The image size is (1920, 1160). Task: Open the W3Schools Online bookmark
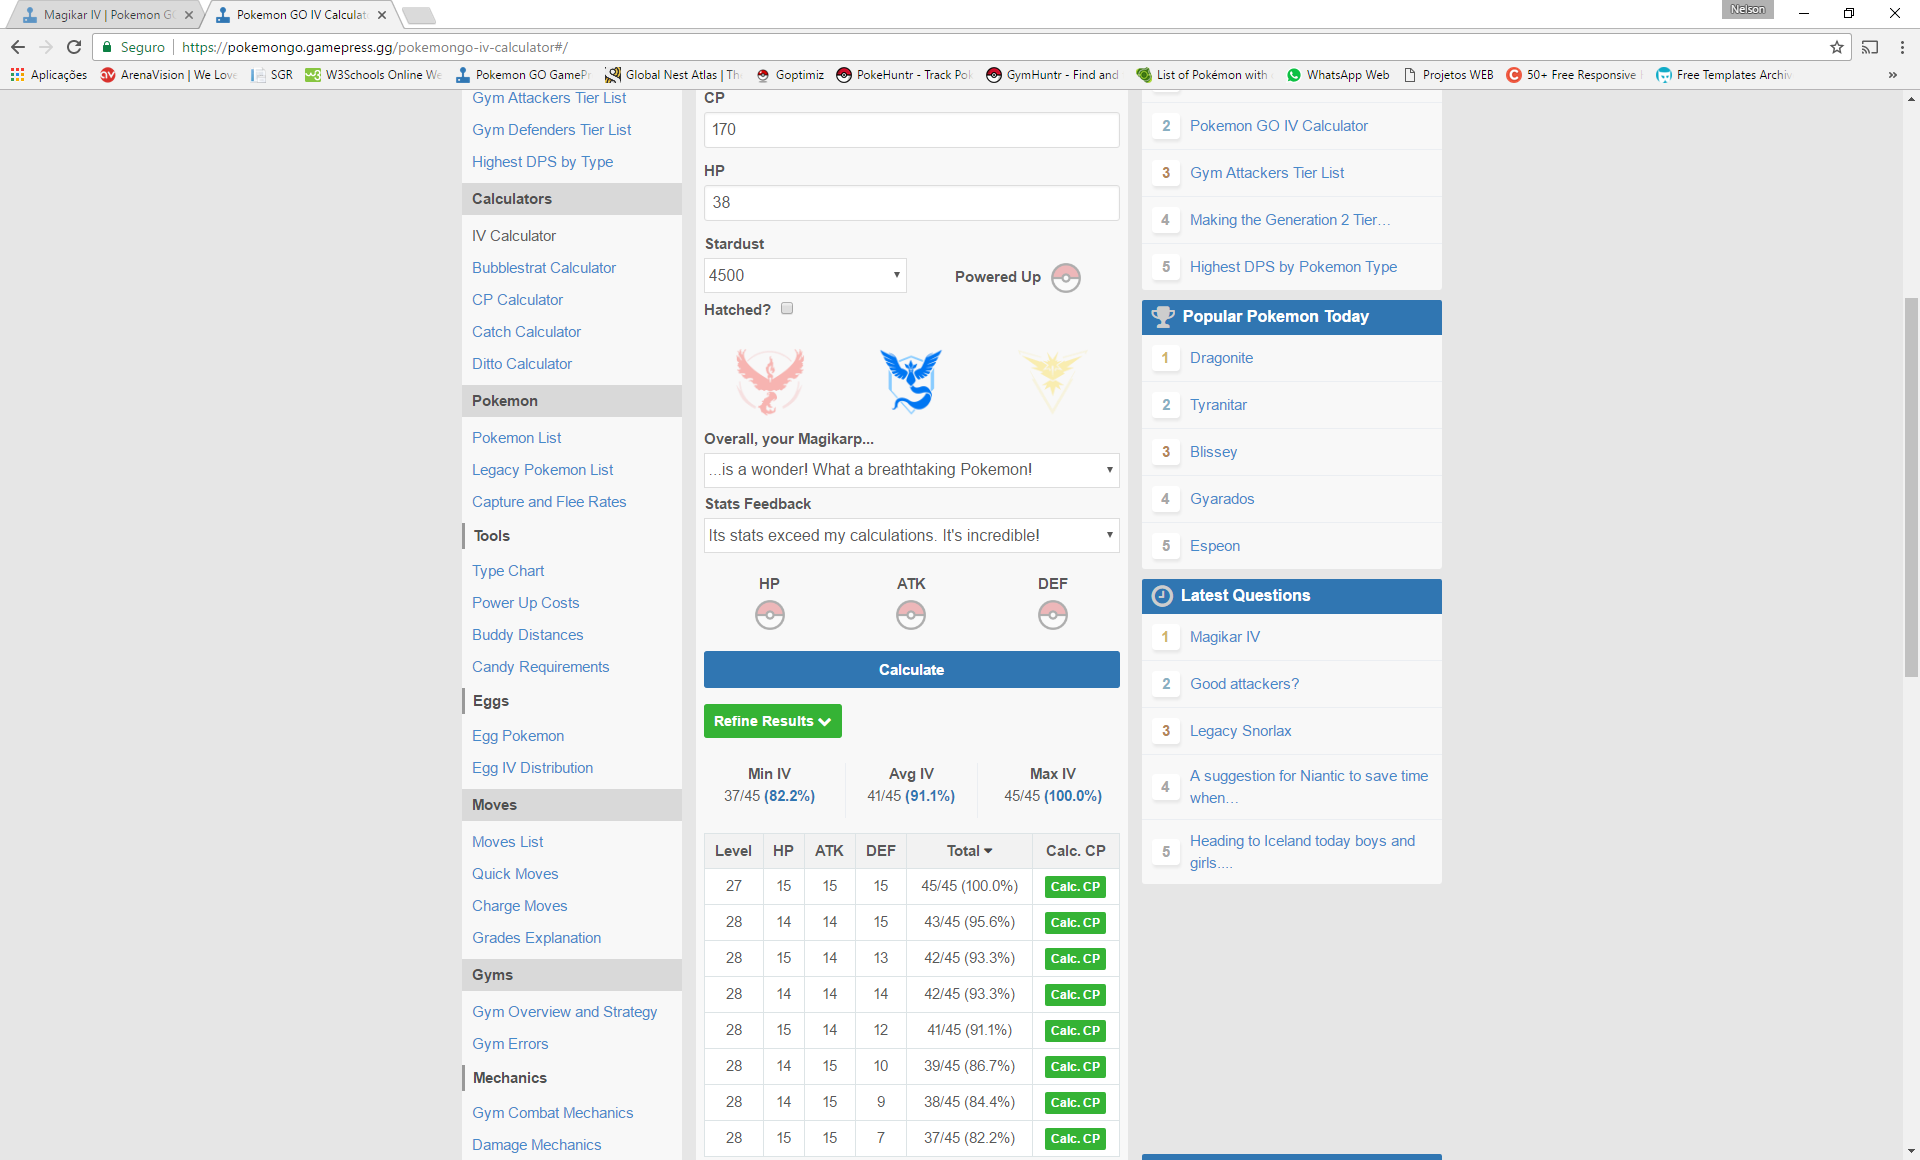[373, 75]
